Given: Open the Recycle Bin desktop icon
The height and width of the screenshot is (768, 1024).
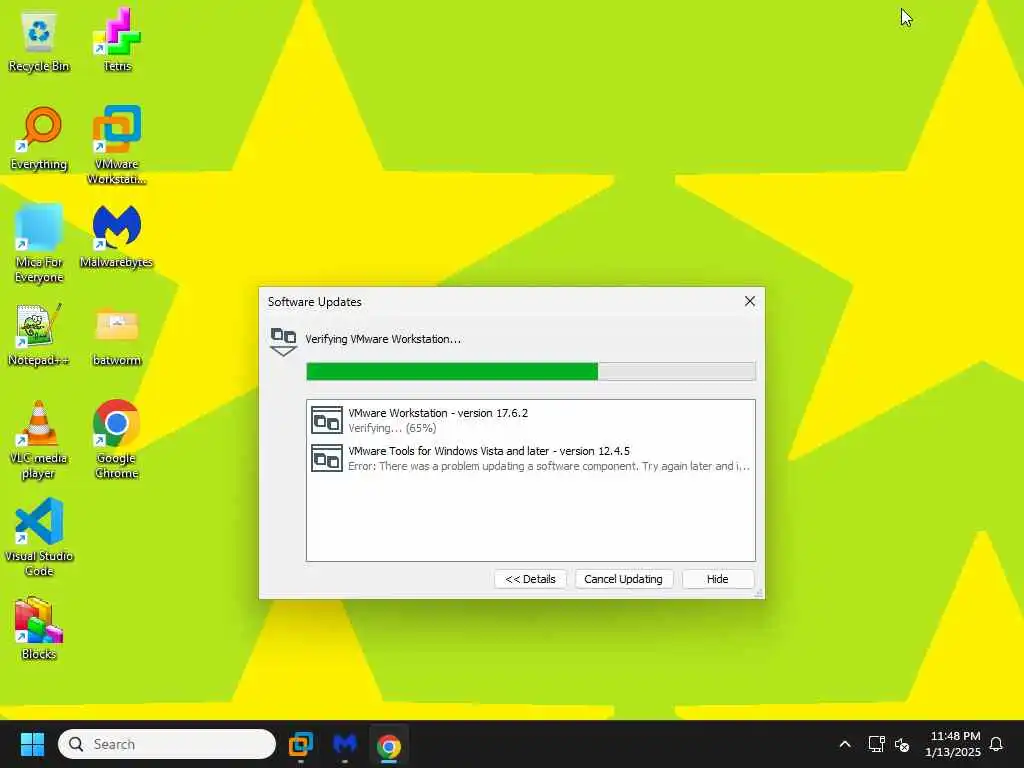Looking at the screenshot, I should pyautogui.click(x=39, y=40).
